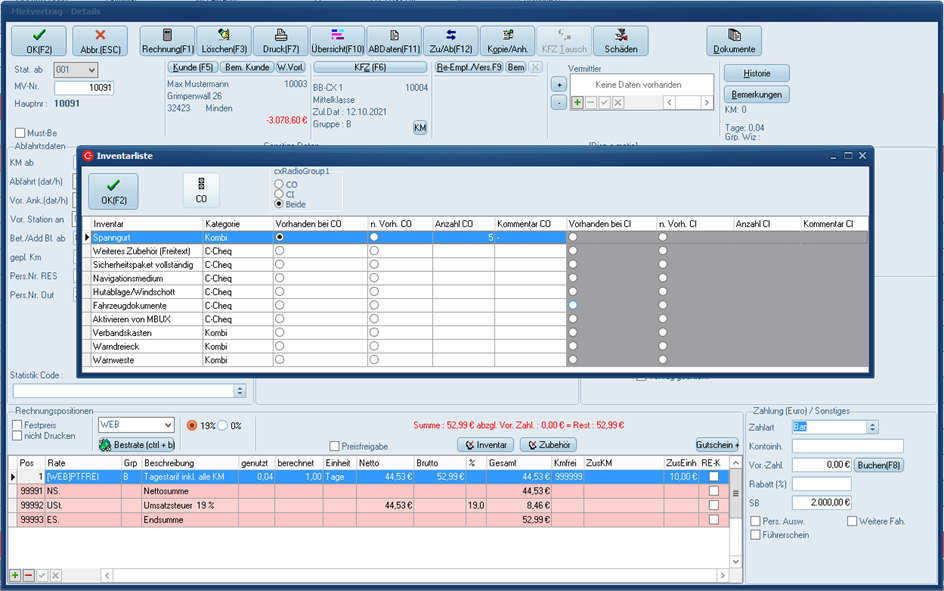
Task: Select the CI radio option
Action: (x=279, y=194)
